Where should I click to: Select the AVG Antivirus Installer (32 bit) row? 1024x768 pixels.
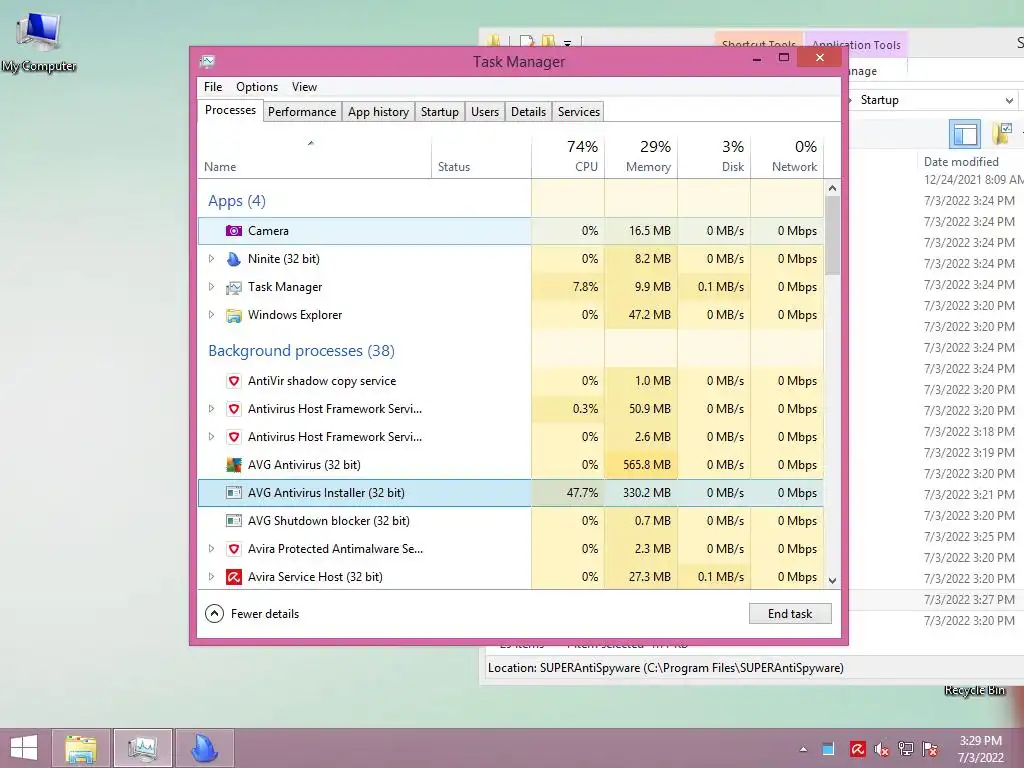tap(511, 492)
